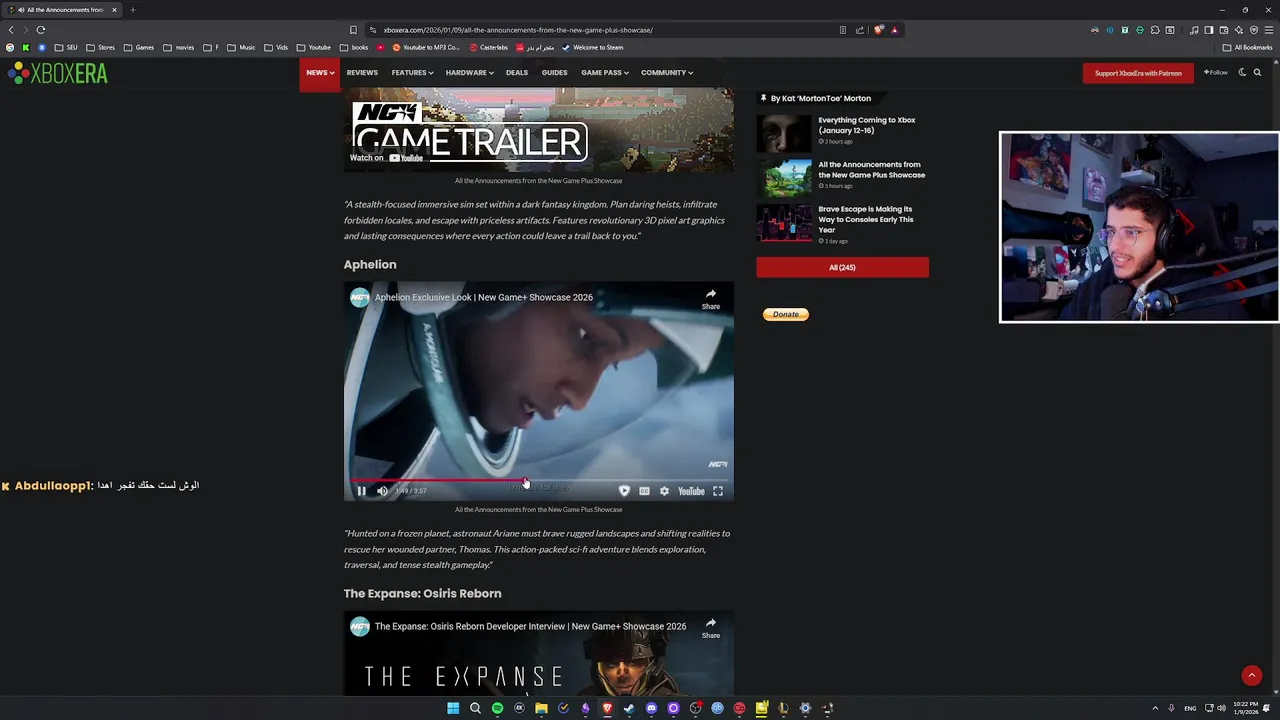This screenshot has width=1280, height=720.
Task: Click Brave Escape article thumbnail
Action: pos(784,223)
